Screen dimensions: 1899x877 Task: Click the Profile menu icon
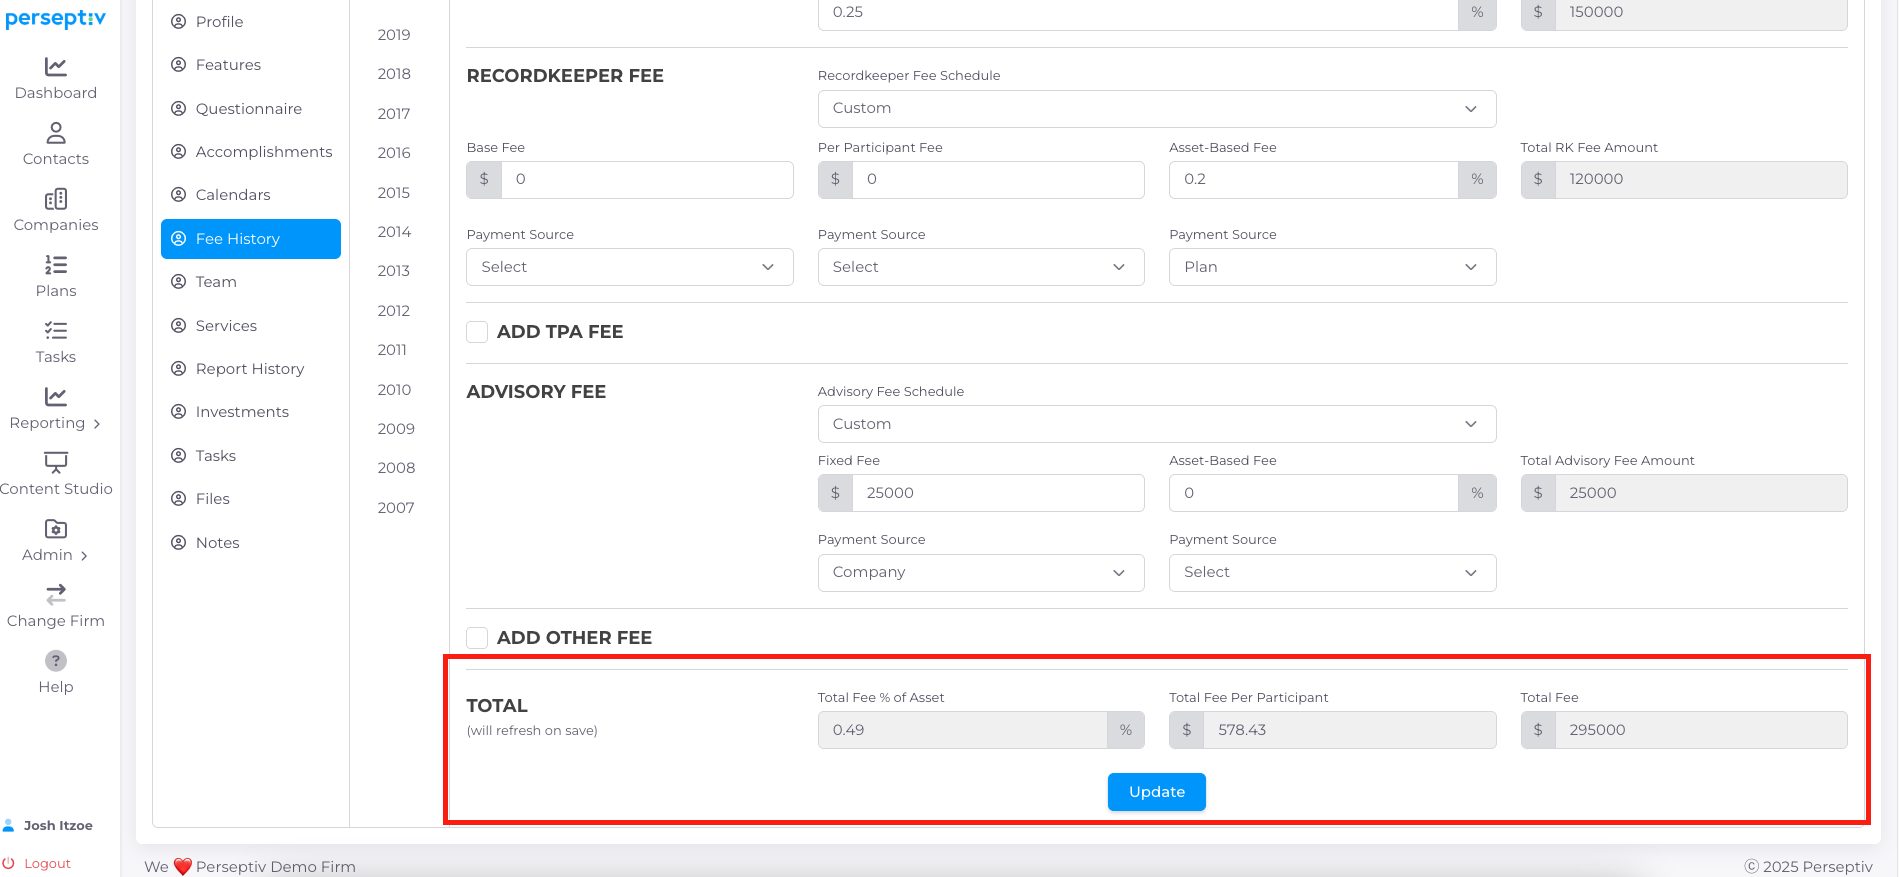click(x=179, y=21)
